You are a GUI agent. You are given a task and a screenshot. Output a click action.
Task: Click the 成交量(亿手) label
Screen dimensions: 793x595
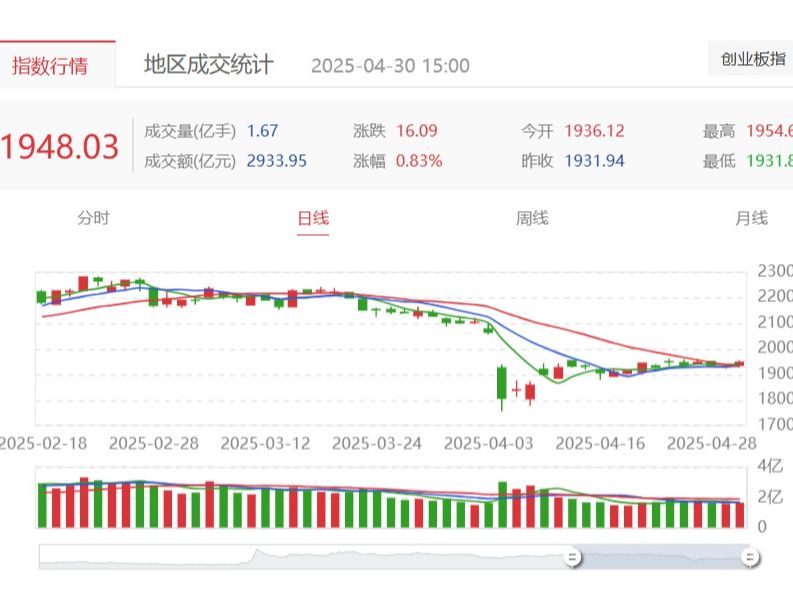tap(190, 131)
